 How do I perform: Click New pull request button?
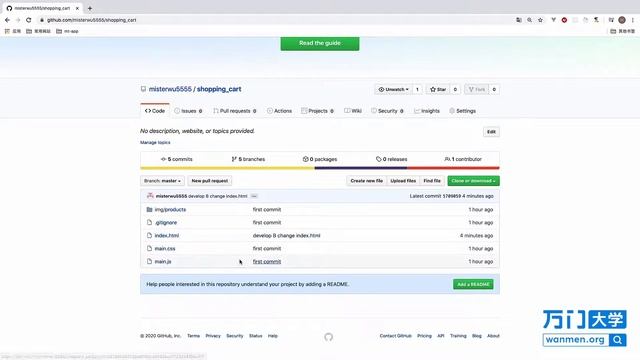tap(210, 181)
